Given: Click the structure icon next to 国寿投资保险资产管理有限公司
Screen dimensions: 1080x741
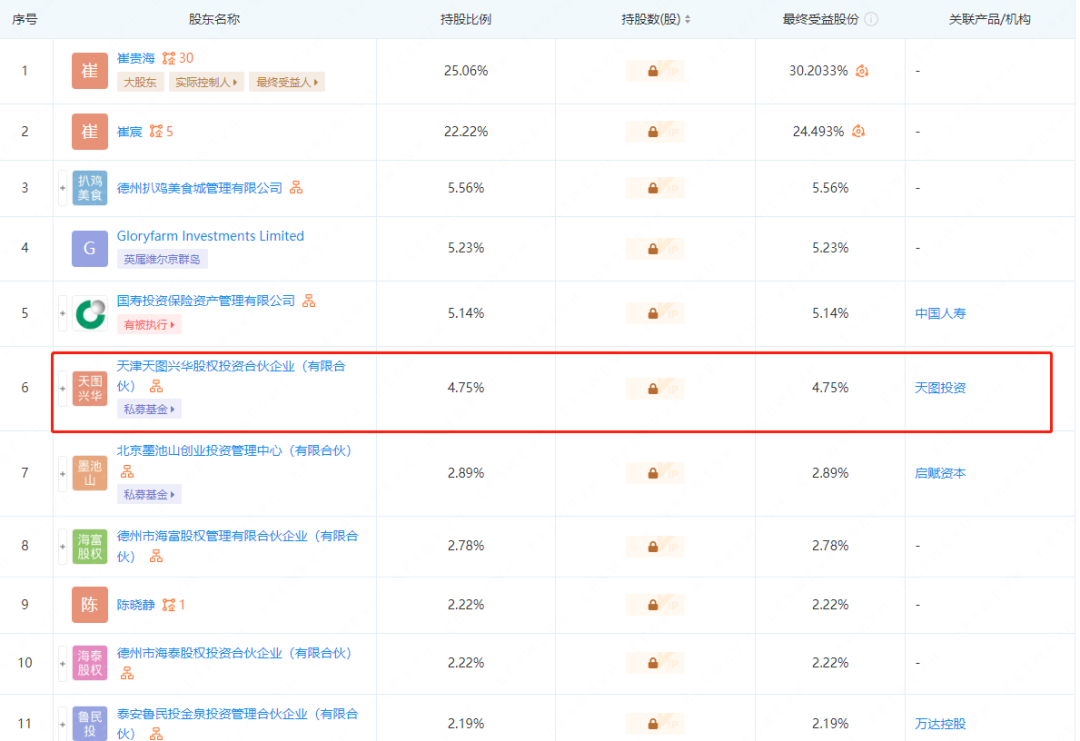Looking at the screenshot, I should pos(309,301).
